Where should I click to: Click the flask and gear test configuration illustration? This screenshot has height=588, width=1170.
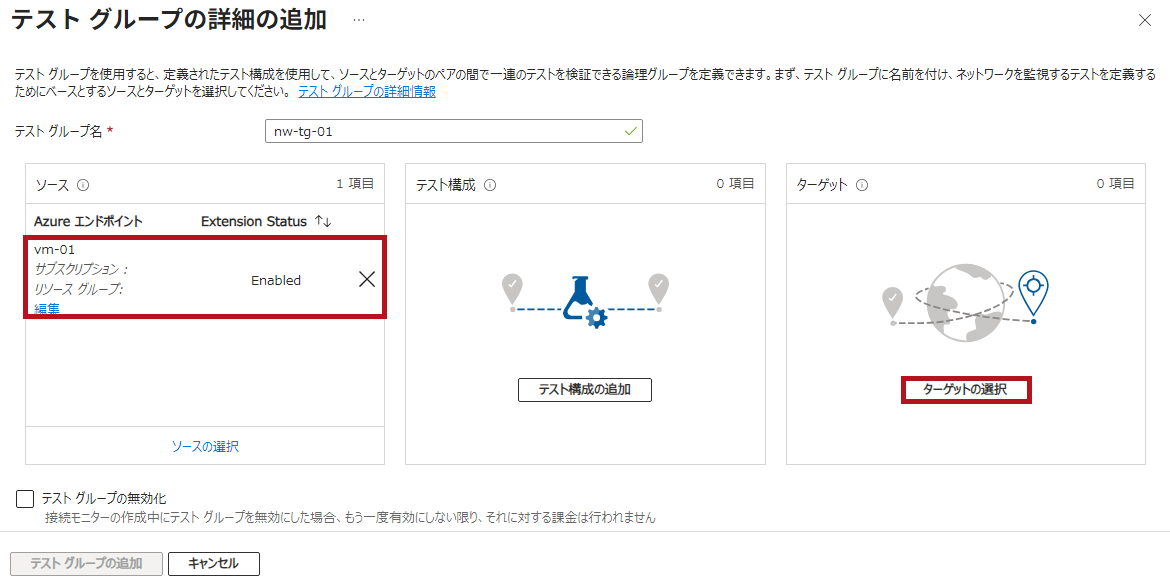click(x=585, y=301)
